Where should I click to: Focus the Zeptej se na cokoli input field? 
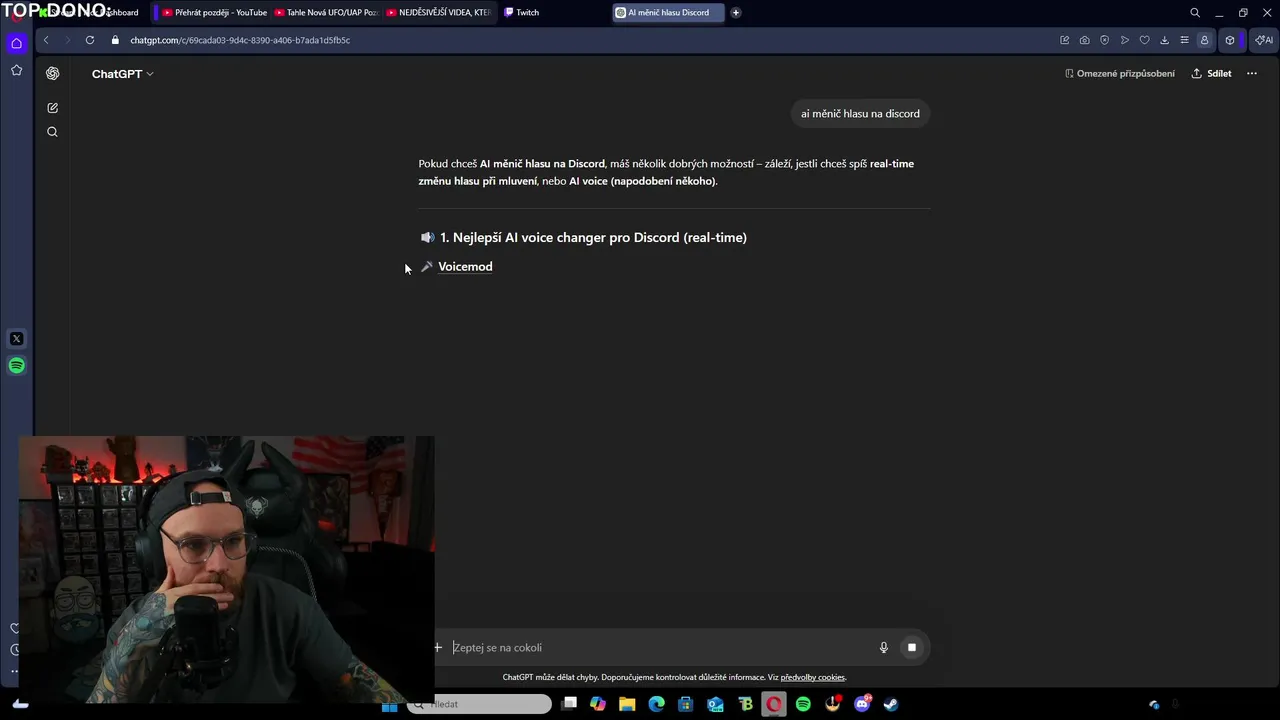click(x=660, y=647)
